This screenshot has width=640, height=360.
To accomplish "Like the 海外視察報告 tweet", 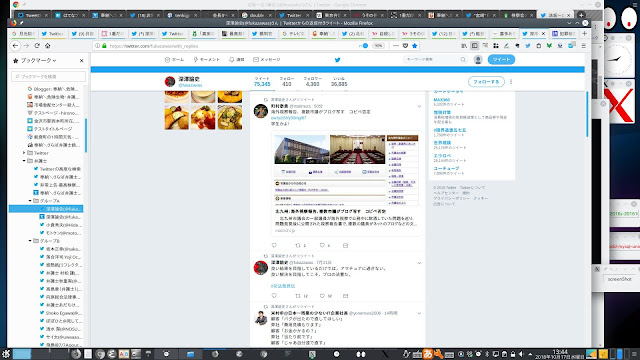I will tap(322, 245).
